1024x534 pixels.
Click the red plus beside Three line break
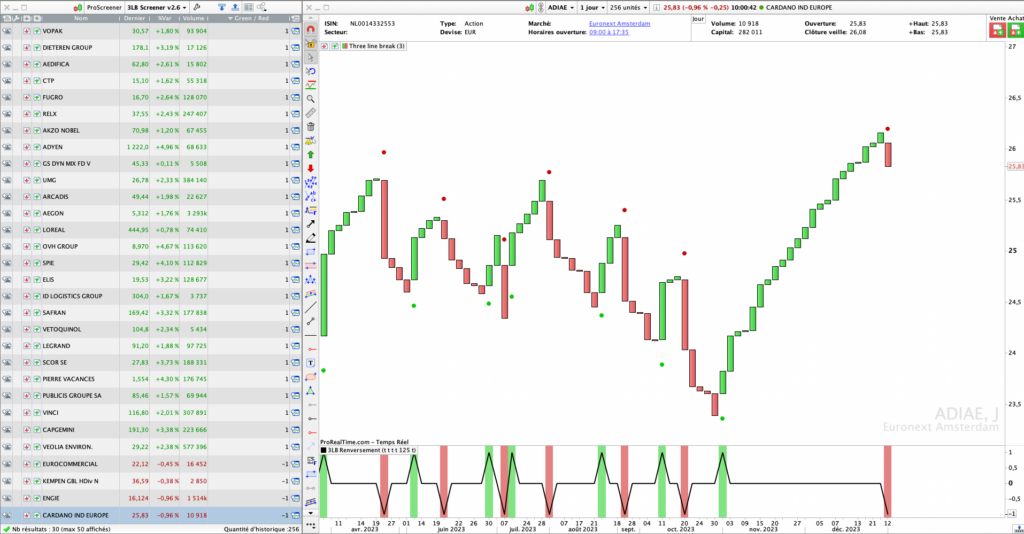pos(325,46)
